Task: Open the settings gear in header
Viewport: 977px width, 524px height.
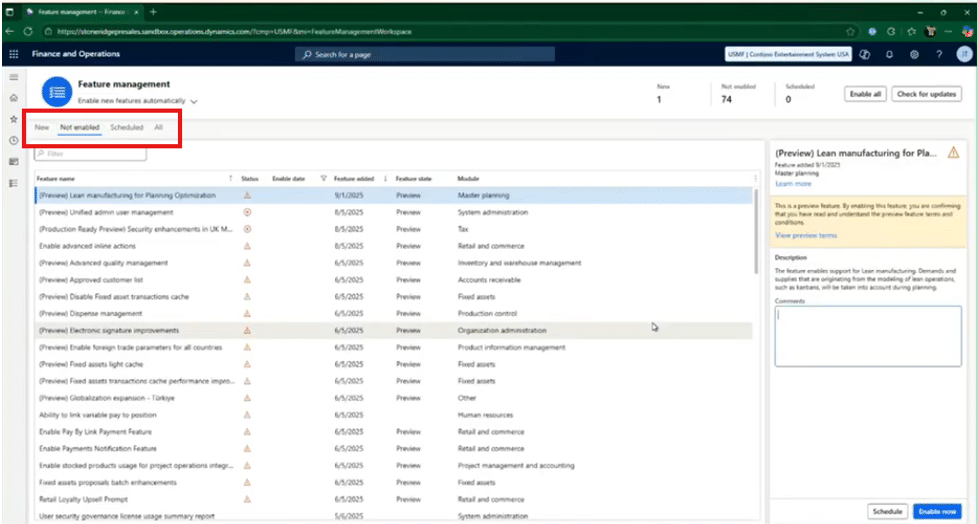Action: pos(914,54)
